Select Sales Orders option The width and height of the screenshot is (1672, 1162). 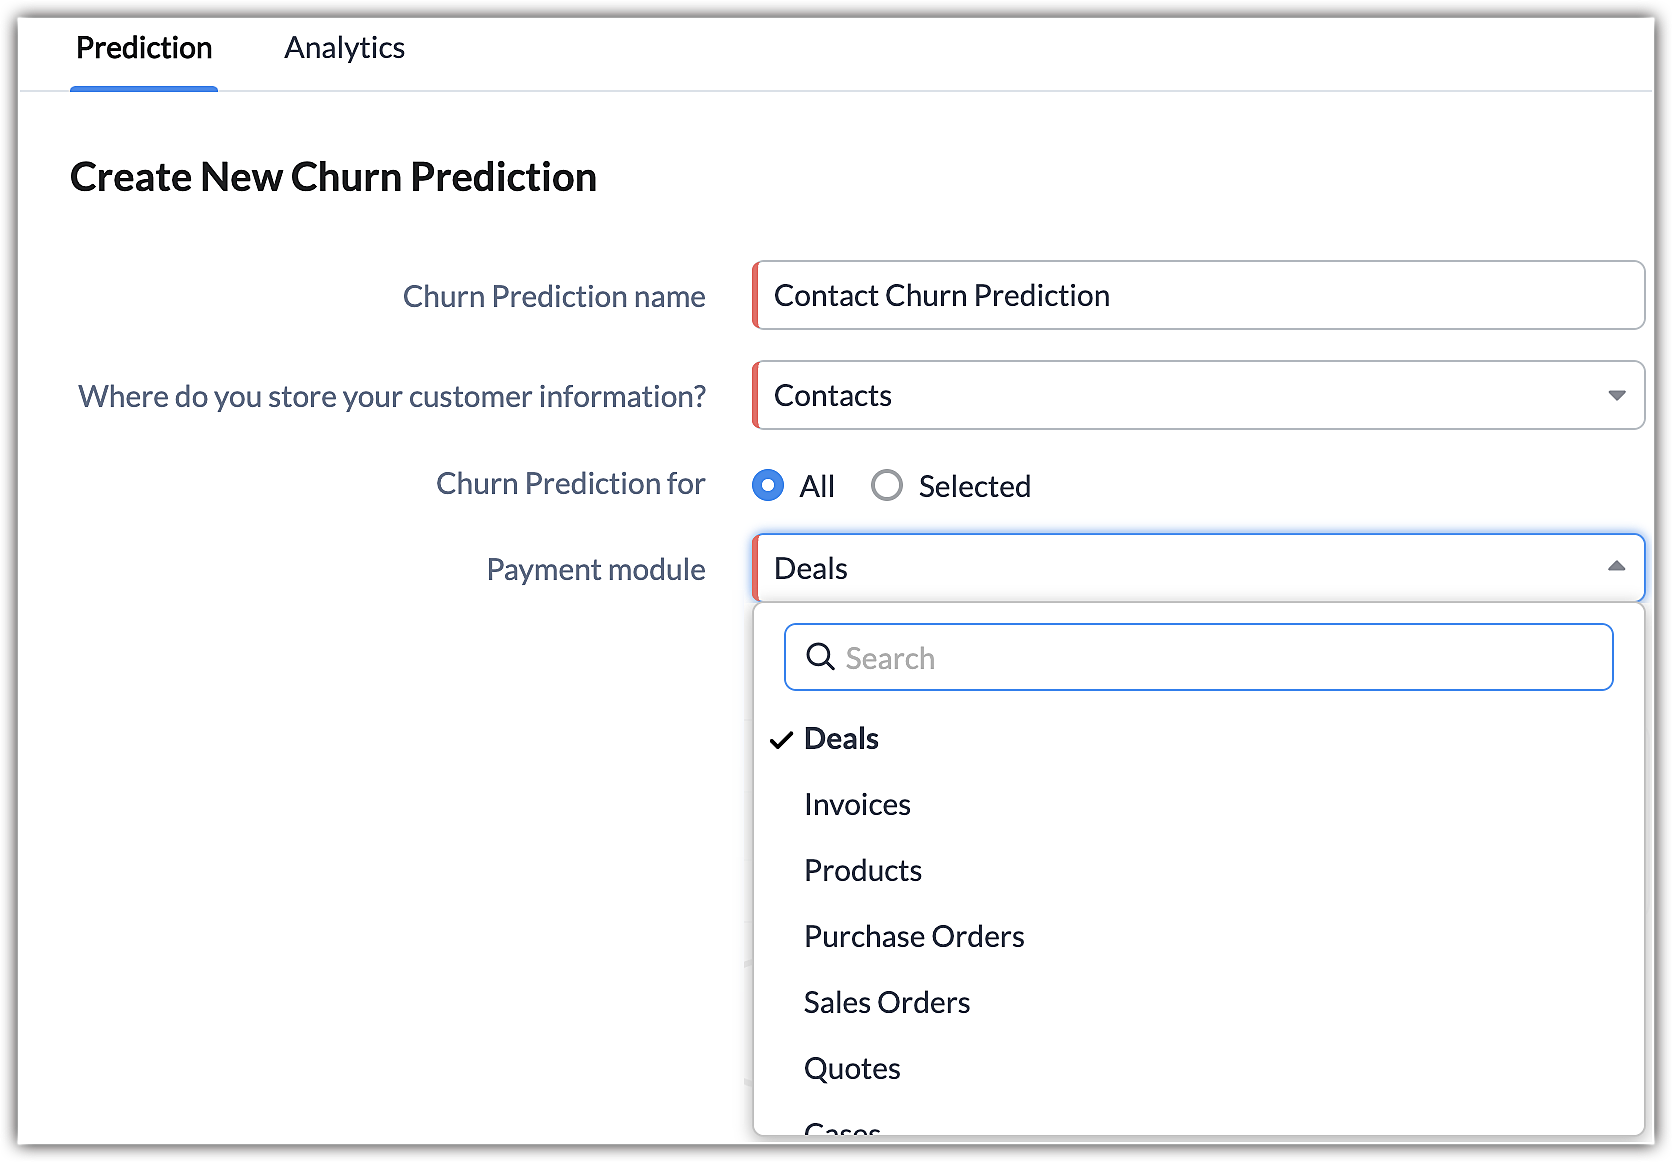(x=887, y=1003)
